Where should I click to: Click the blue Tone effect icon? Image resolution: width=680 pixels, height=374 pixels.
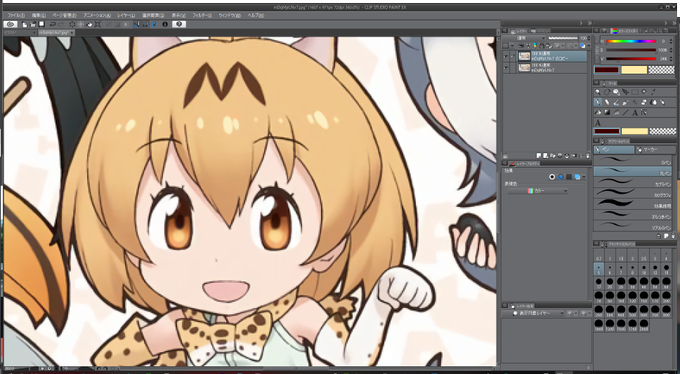click(x=561, y=177)
